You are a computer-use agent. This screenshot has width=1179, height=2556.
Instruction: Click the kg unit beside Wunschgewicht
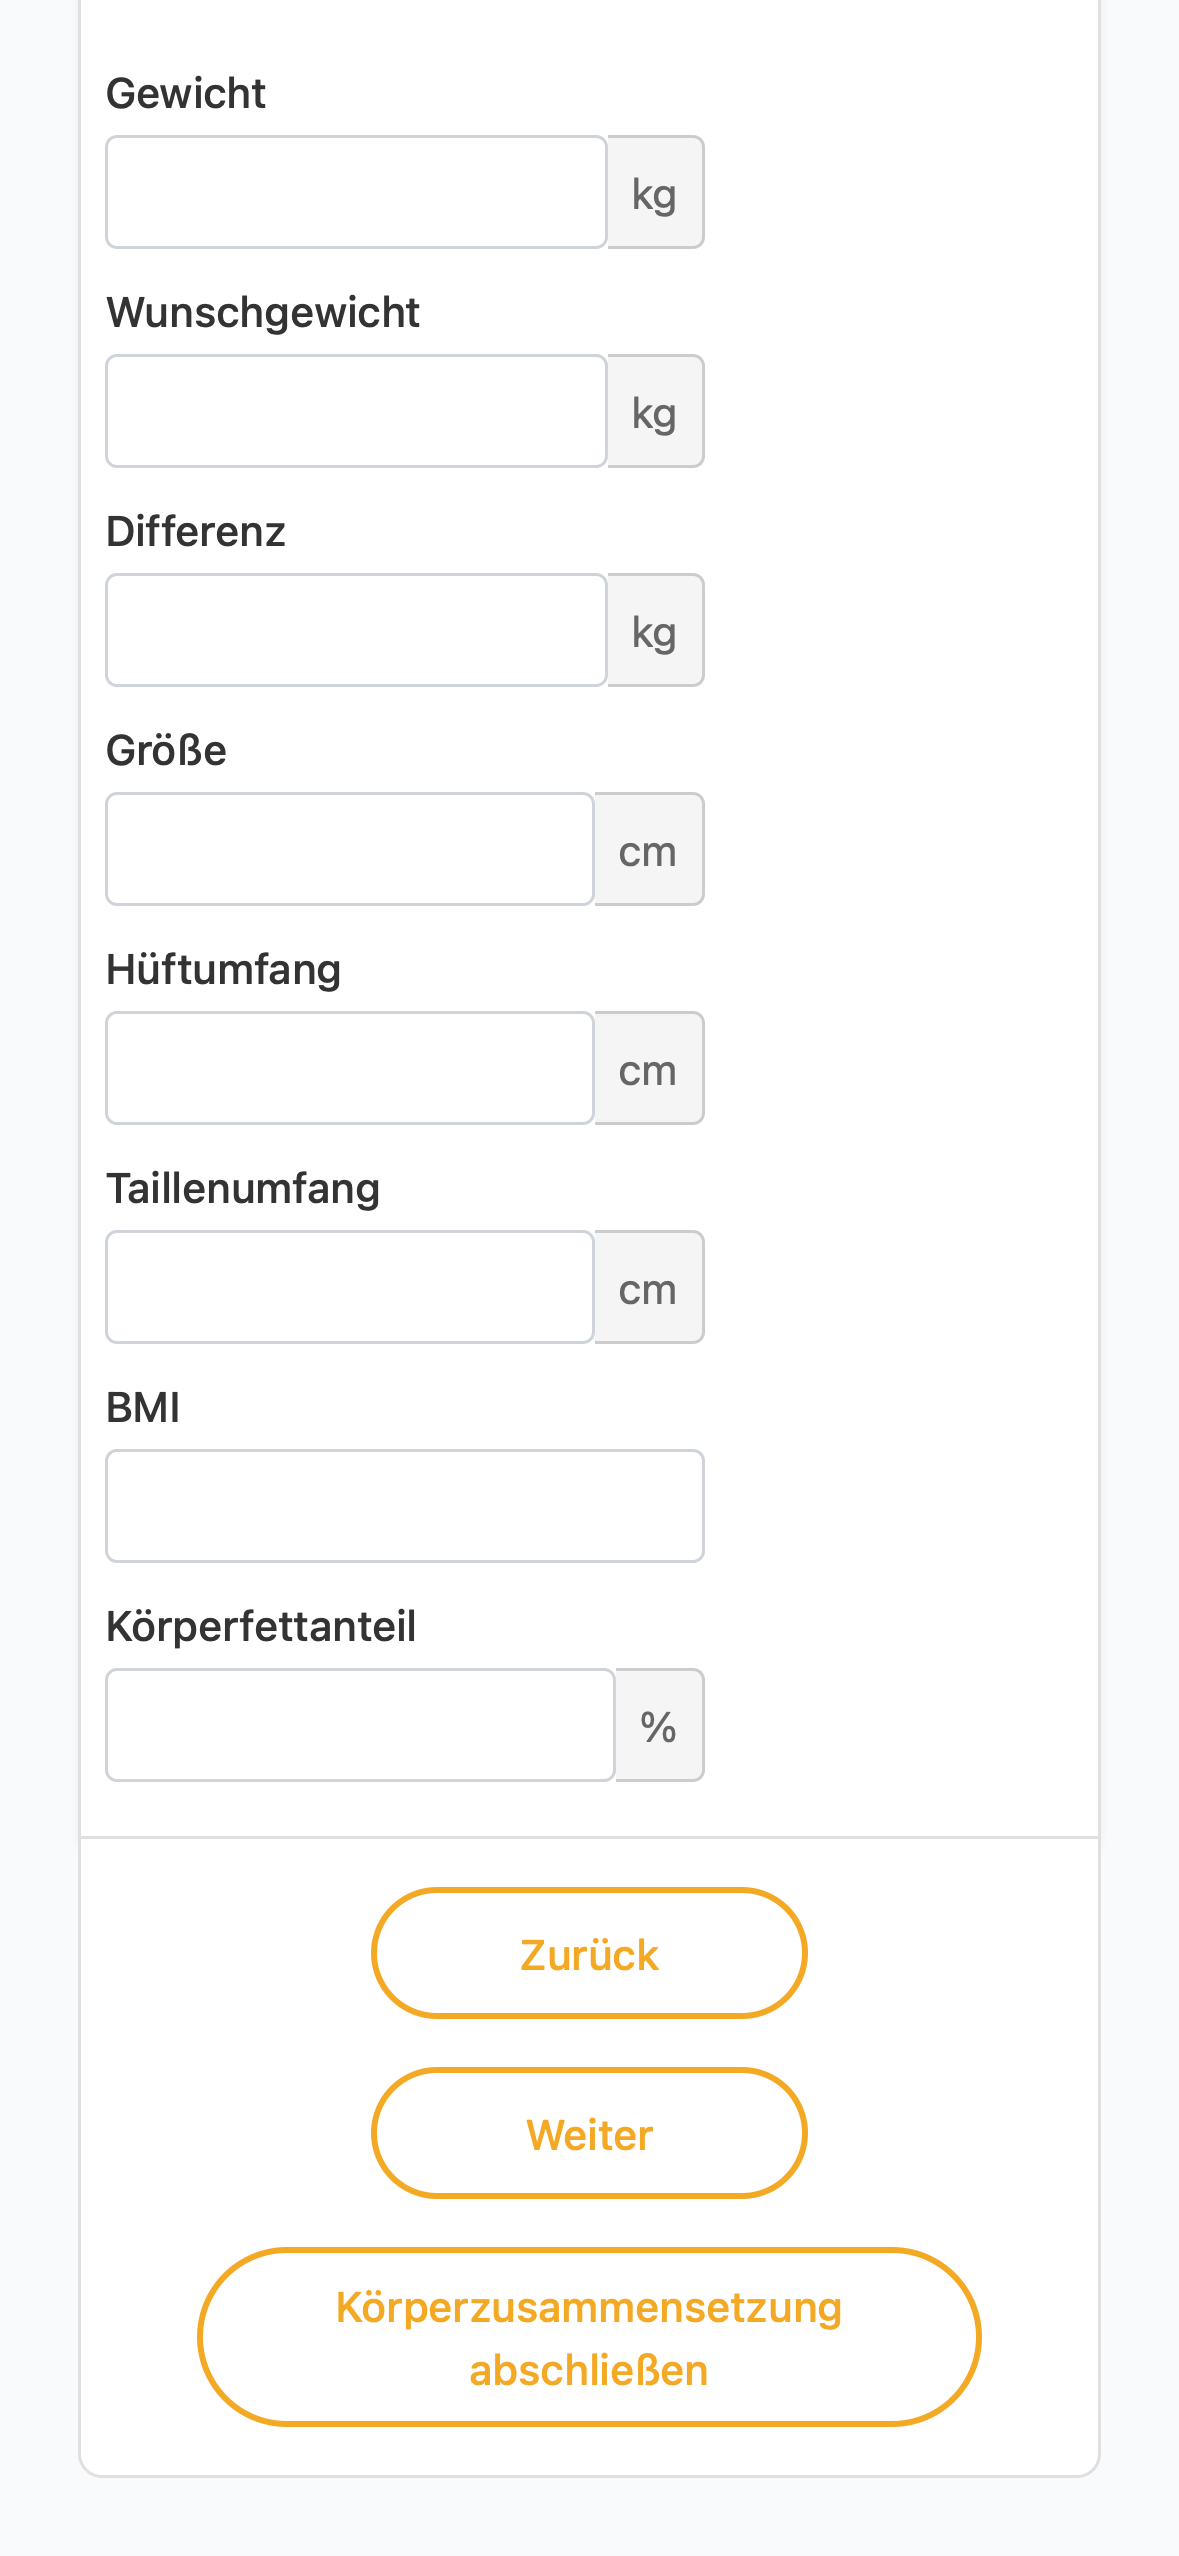point(655,411)
